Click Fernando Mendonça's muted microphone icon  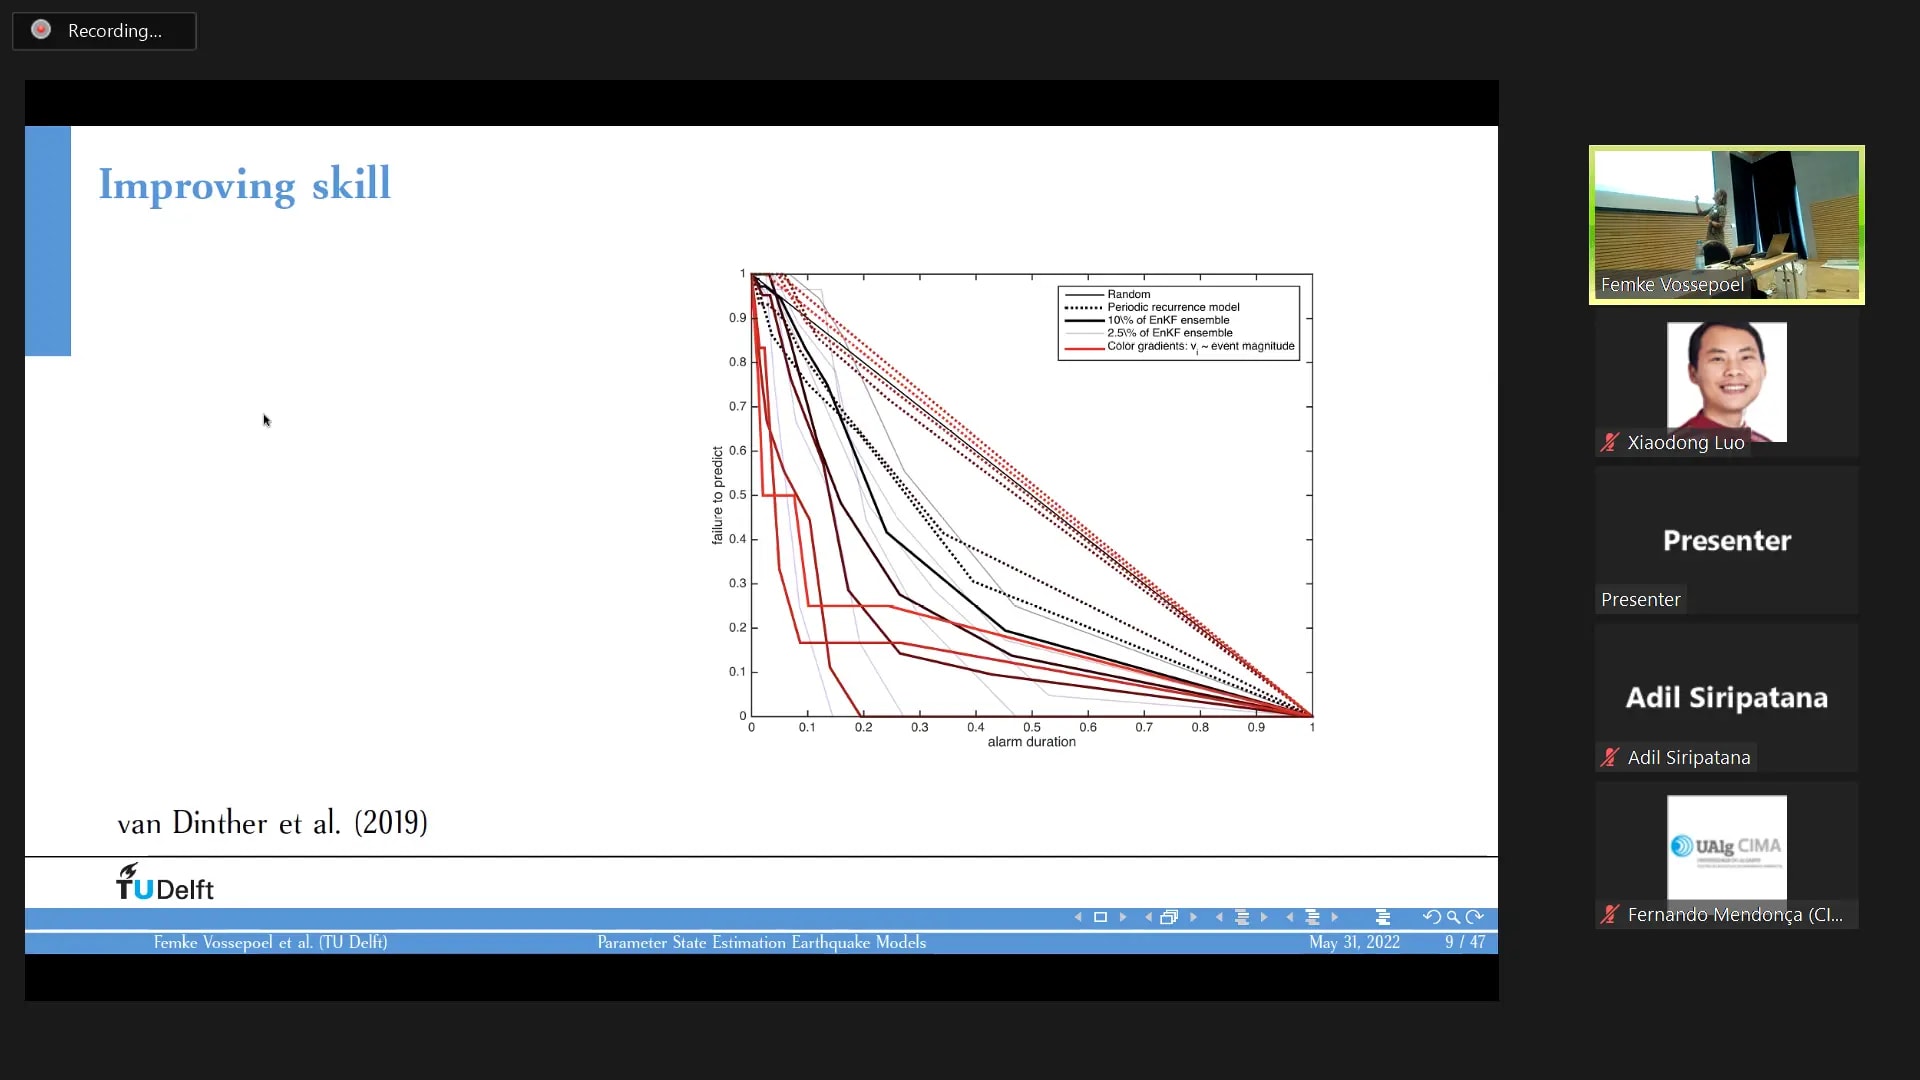[x=1609, y=915]
